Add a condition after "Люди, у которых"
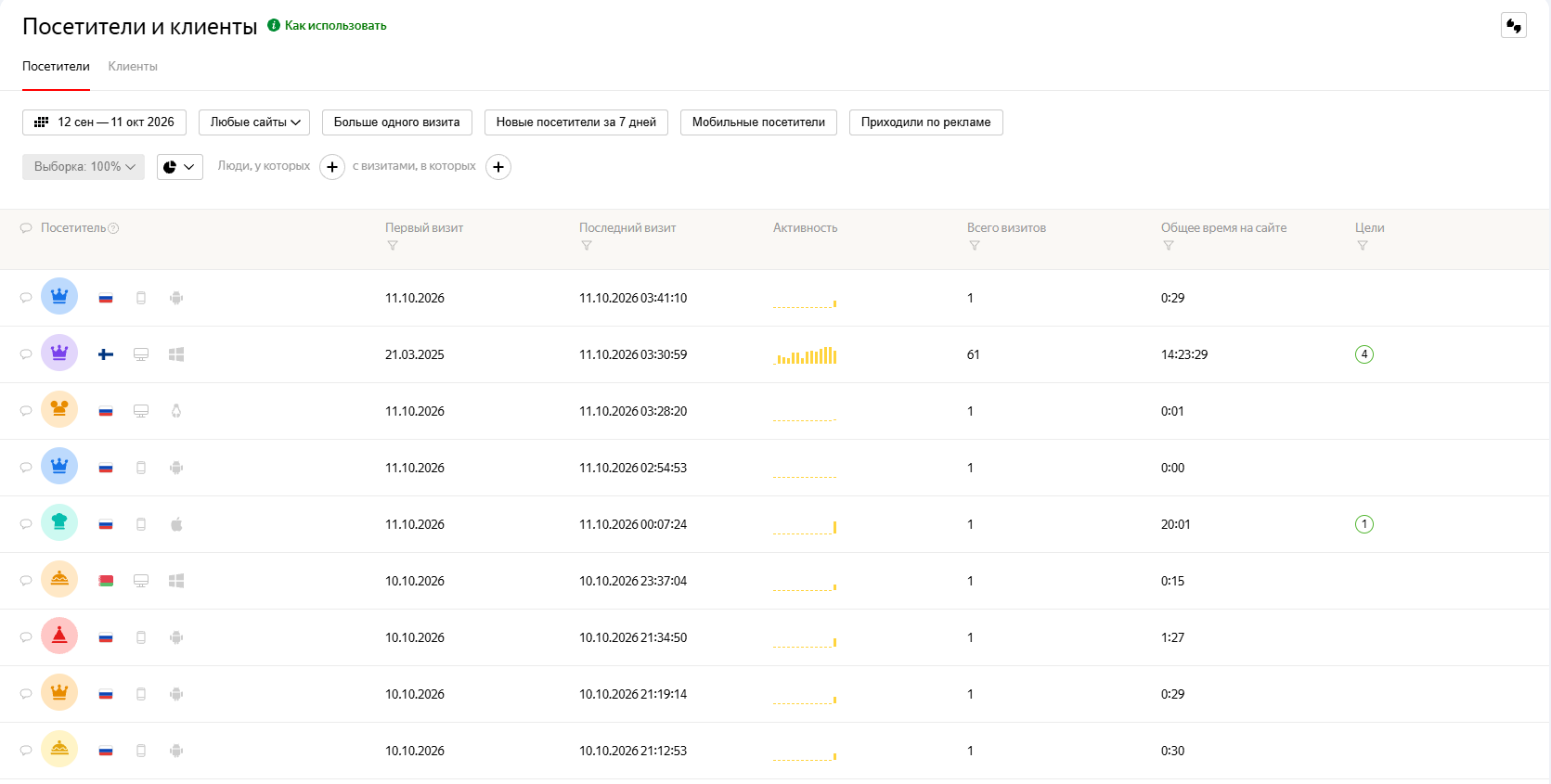The width and height of the screenshot is (1551, 784). point(333,167)
